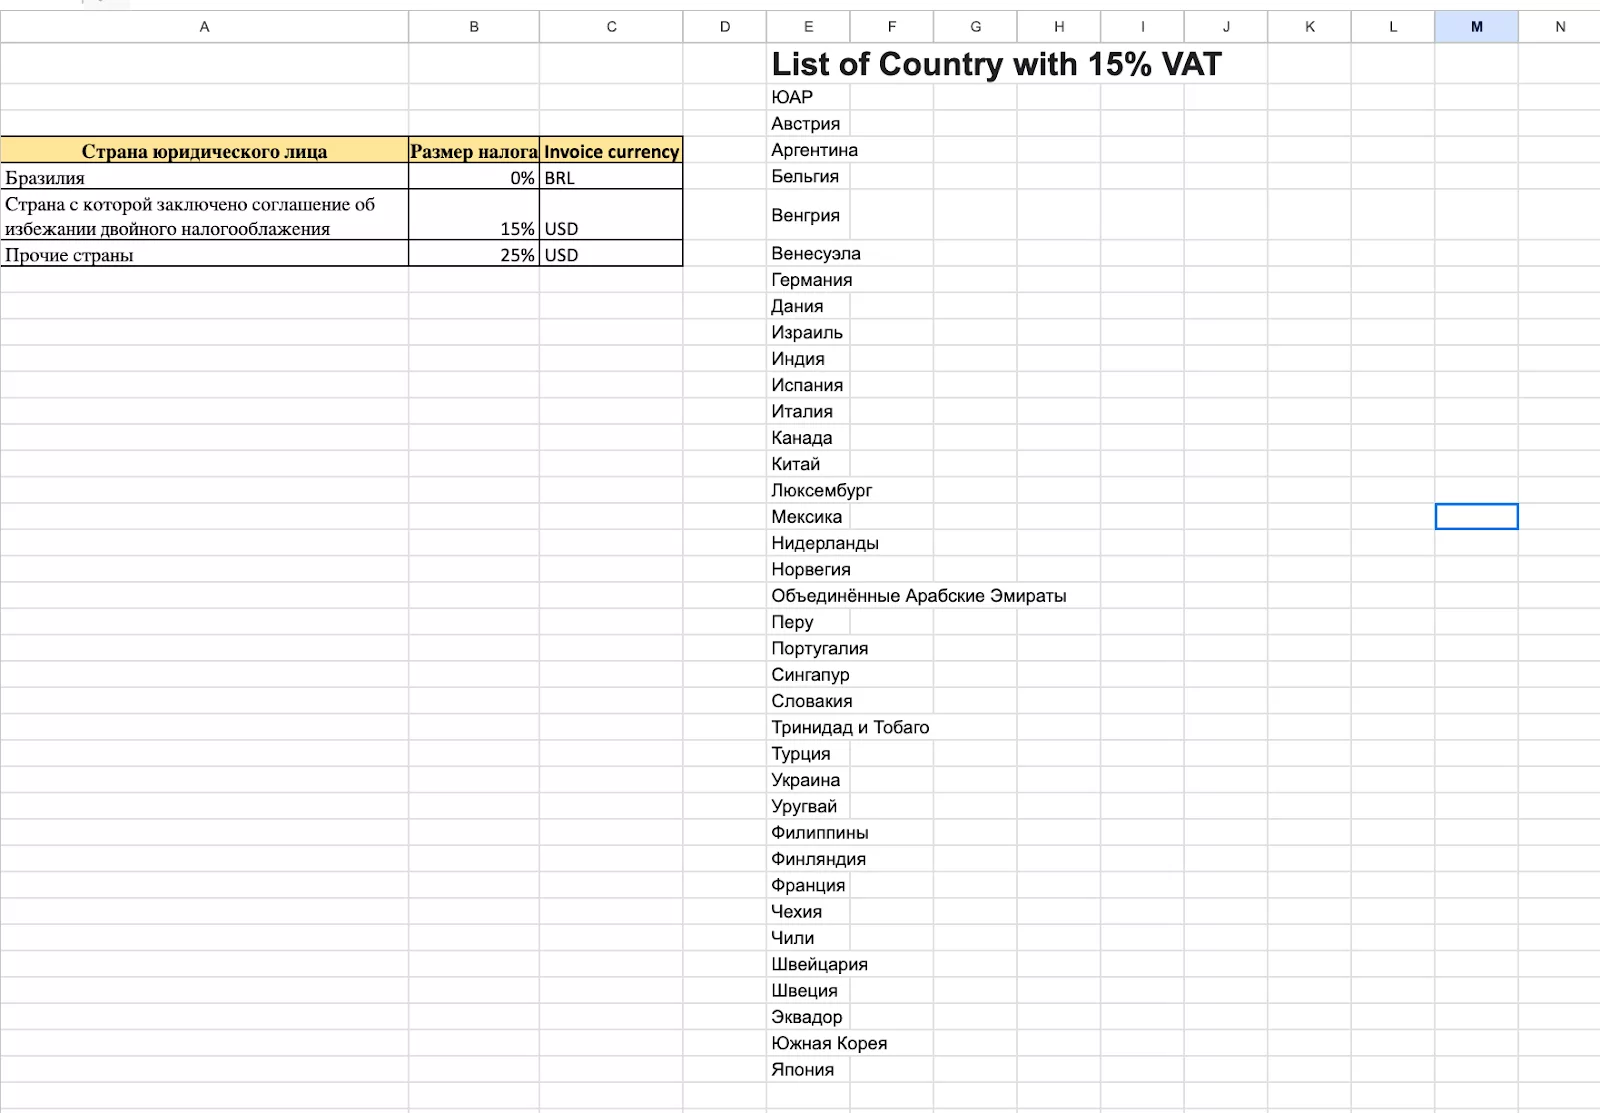
Task: Click the 'Южная Корея' cell
Action: click(829, 1043)
